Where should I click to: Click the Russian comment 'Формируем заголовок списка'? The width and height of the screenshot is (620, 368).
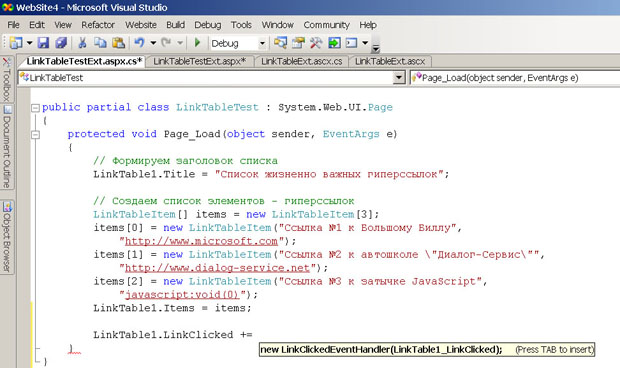[x=195, y=161]
